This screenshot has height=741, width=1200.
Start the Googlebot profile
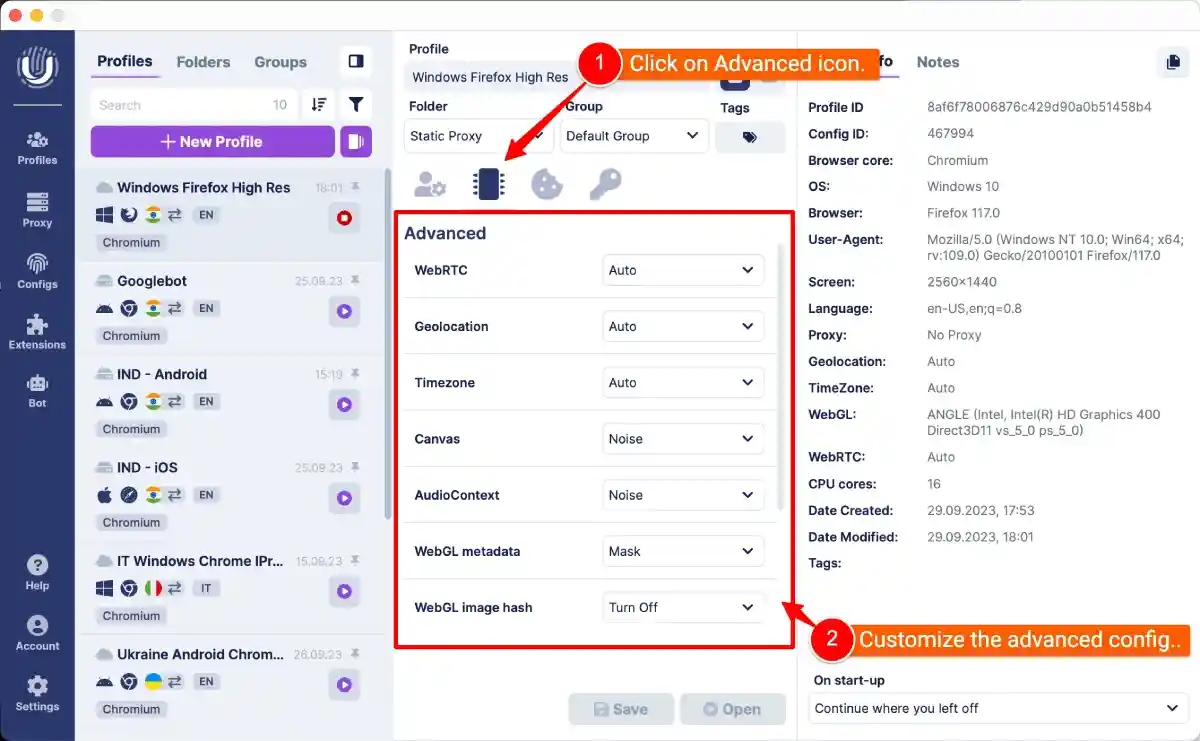click(x=344, y=312)
